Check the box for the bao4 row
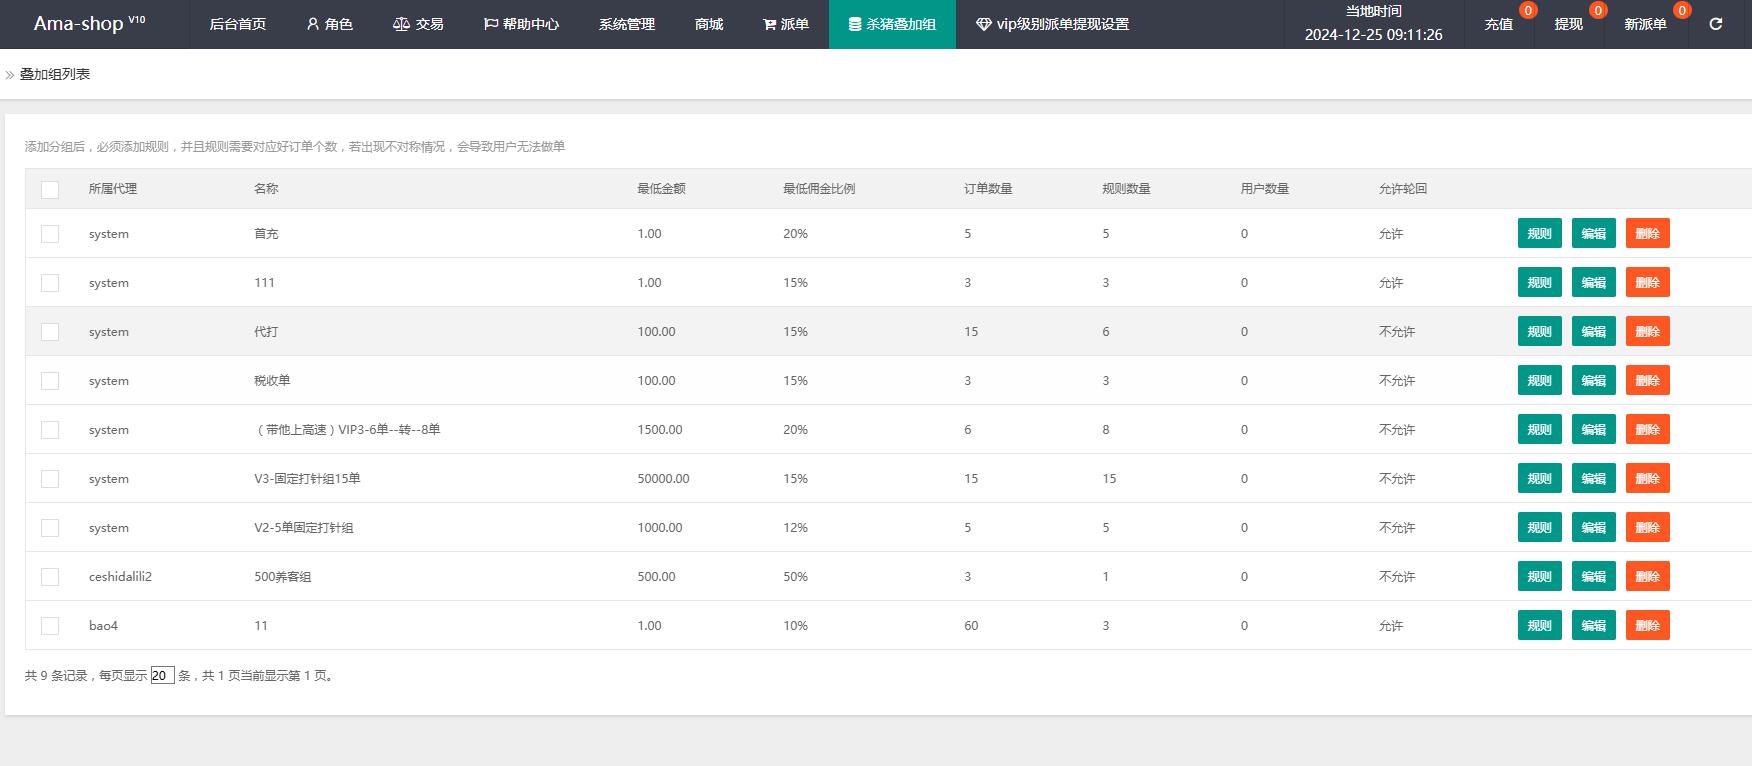 [x=50, y=626]
